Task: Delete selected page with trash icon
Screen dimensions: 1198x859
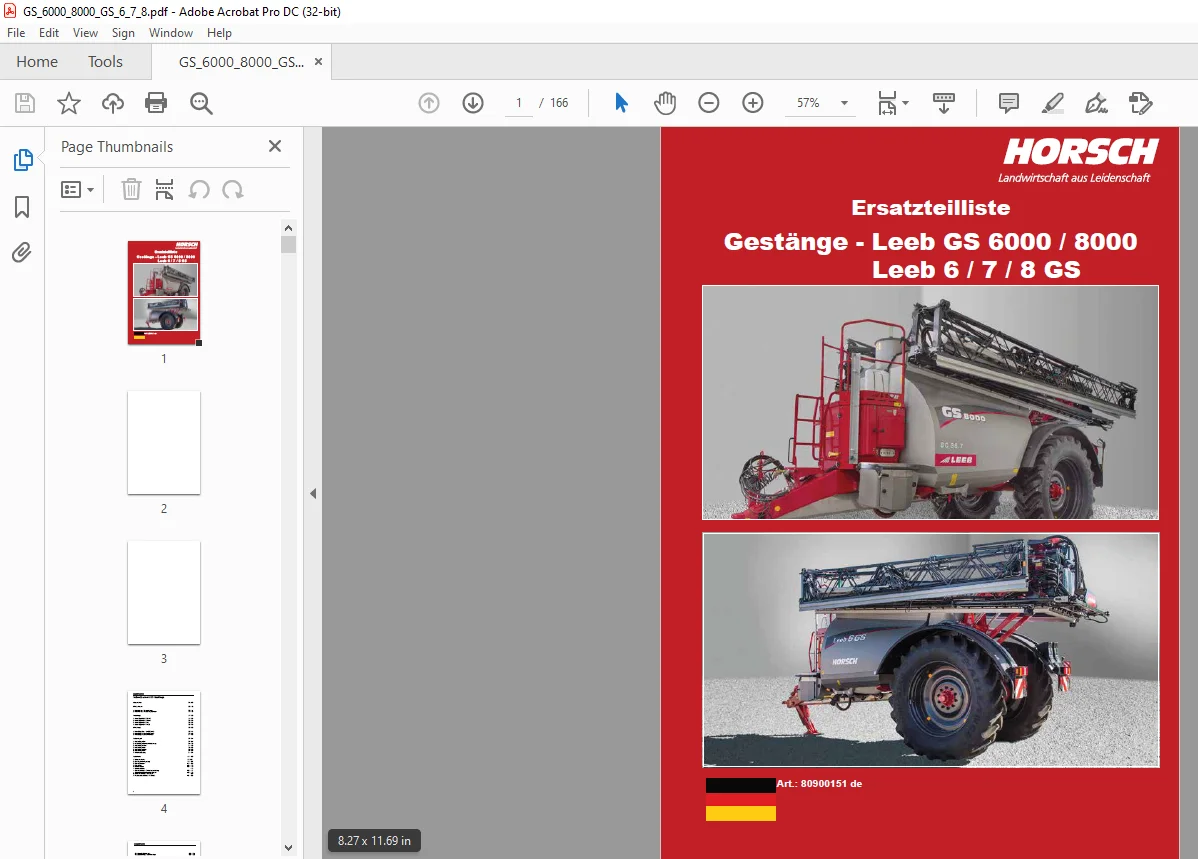Action: coord(131,189)
